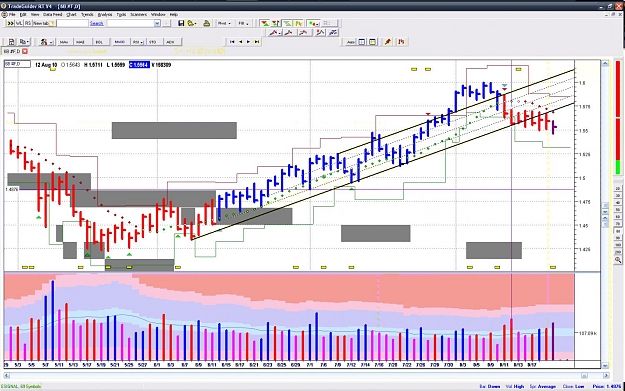Open the Fib dropdown button

[x=243, y=24]
